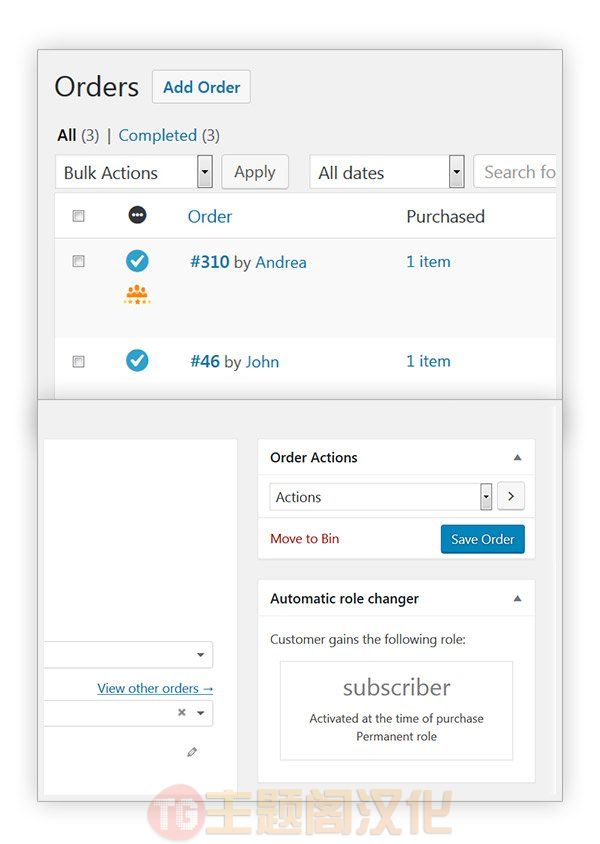
Task: Click the Orders page heading
Action: click(x=97, y=87)
